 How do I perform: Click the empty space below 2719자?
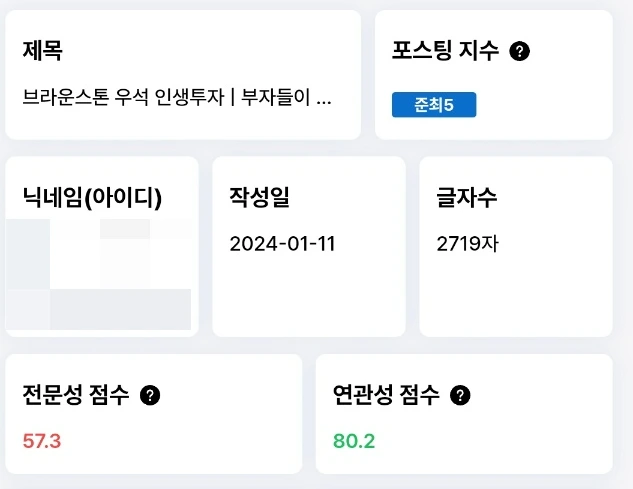click(x=516, y=295)
